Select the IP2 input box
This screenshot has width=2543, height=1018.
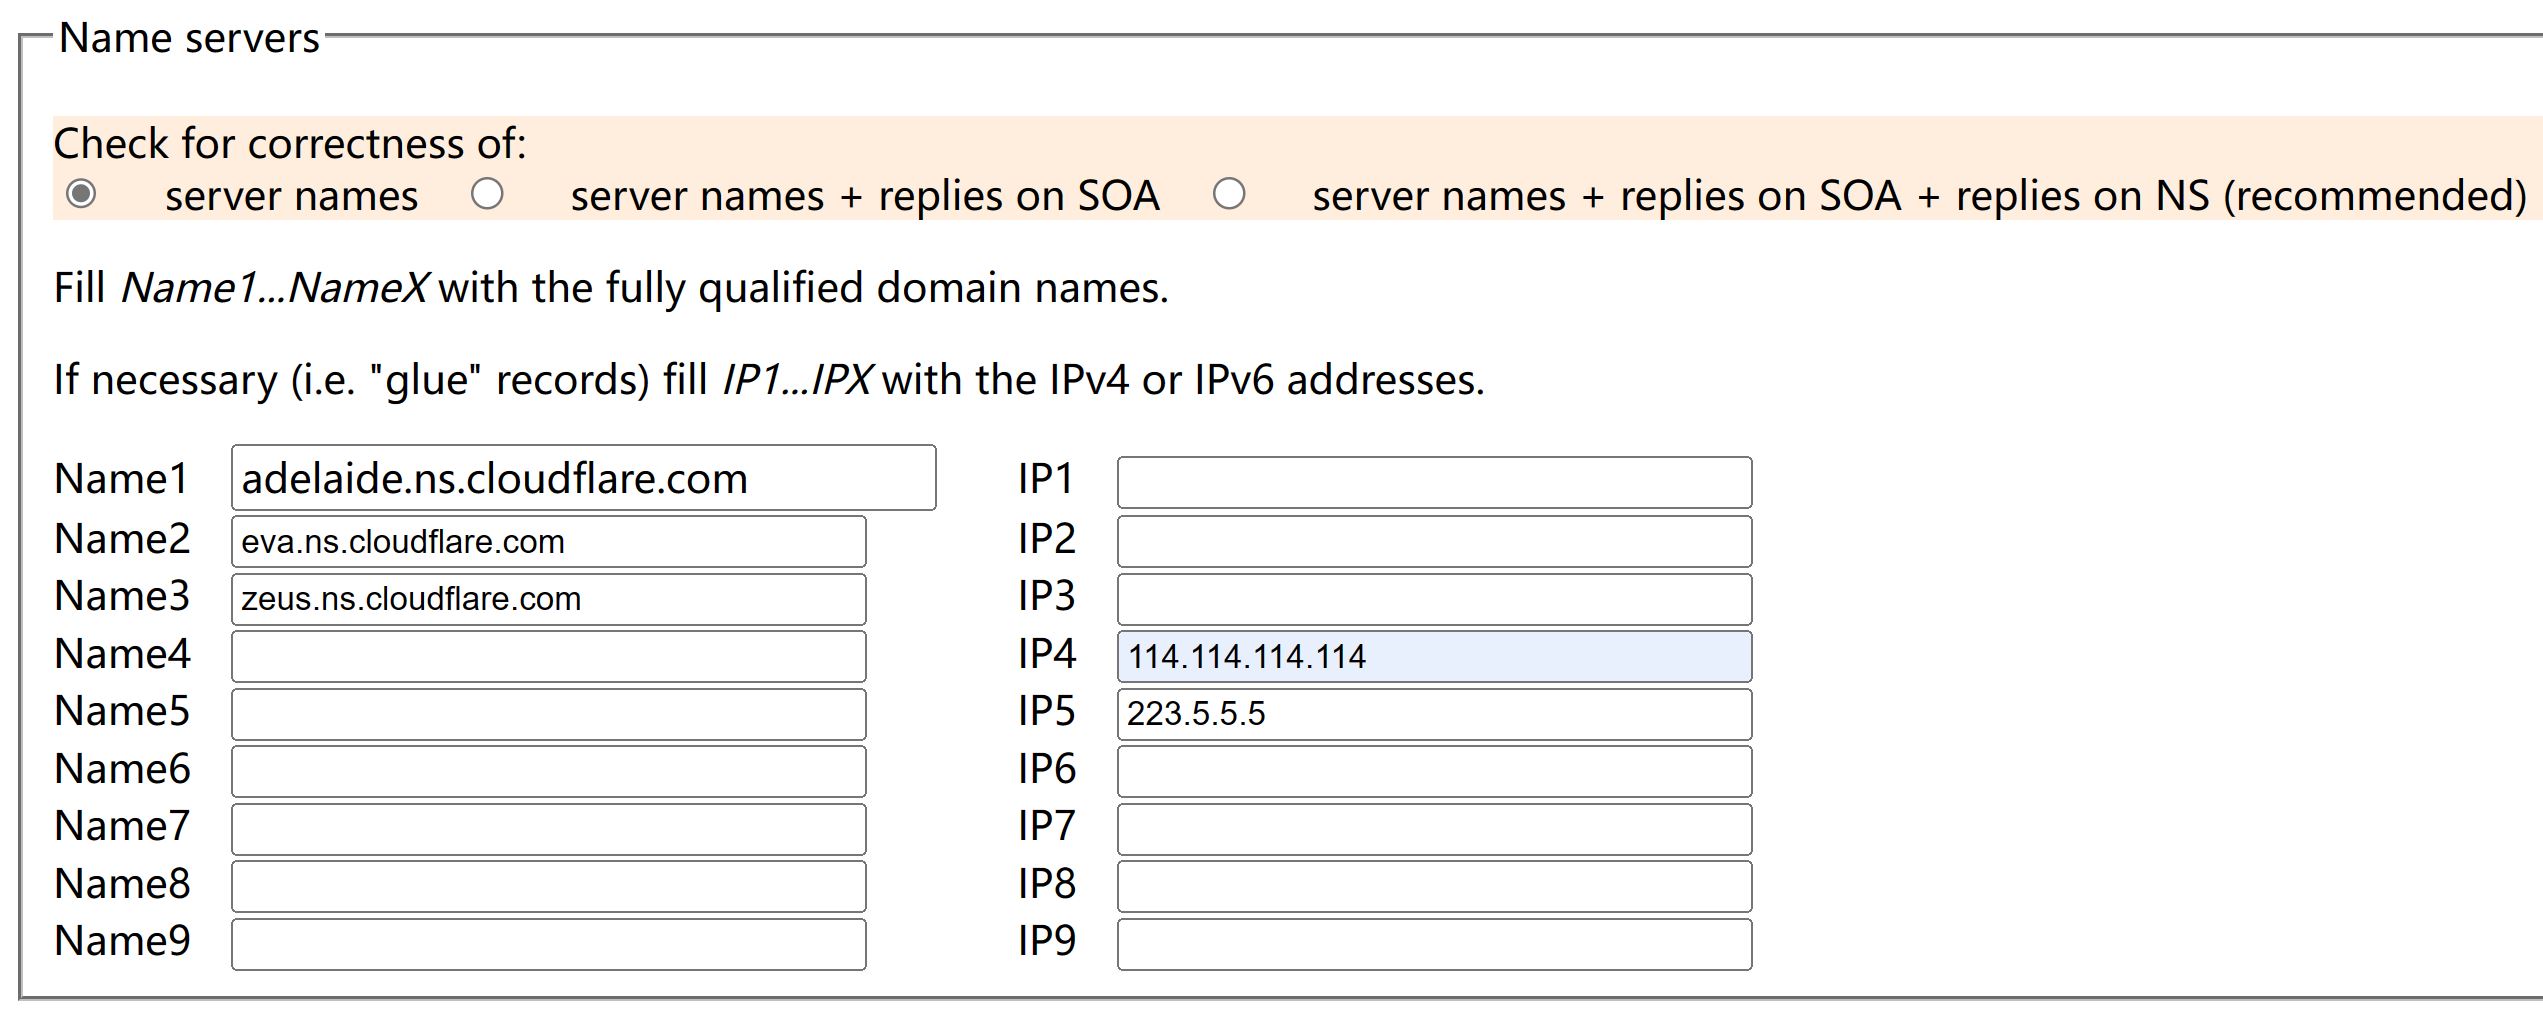[x=1432, y=541]
